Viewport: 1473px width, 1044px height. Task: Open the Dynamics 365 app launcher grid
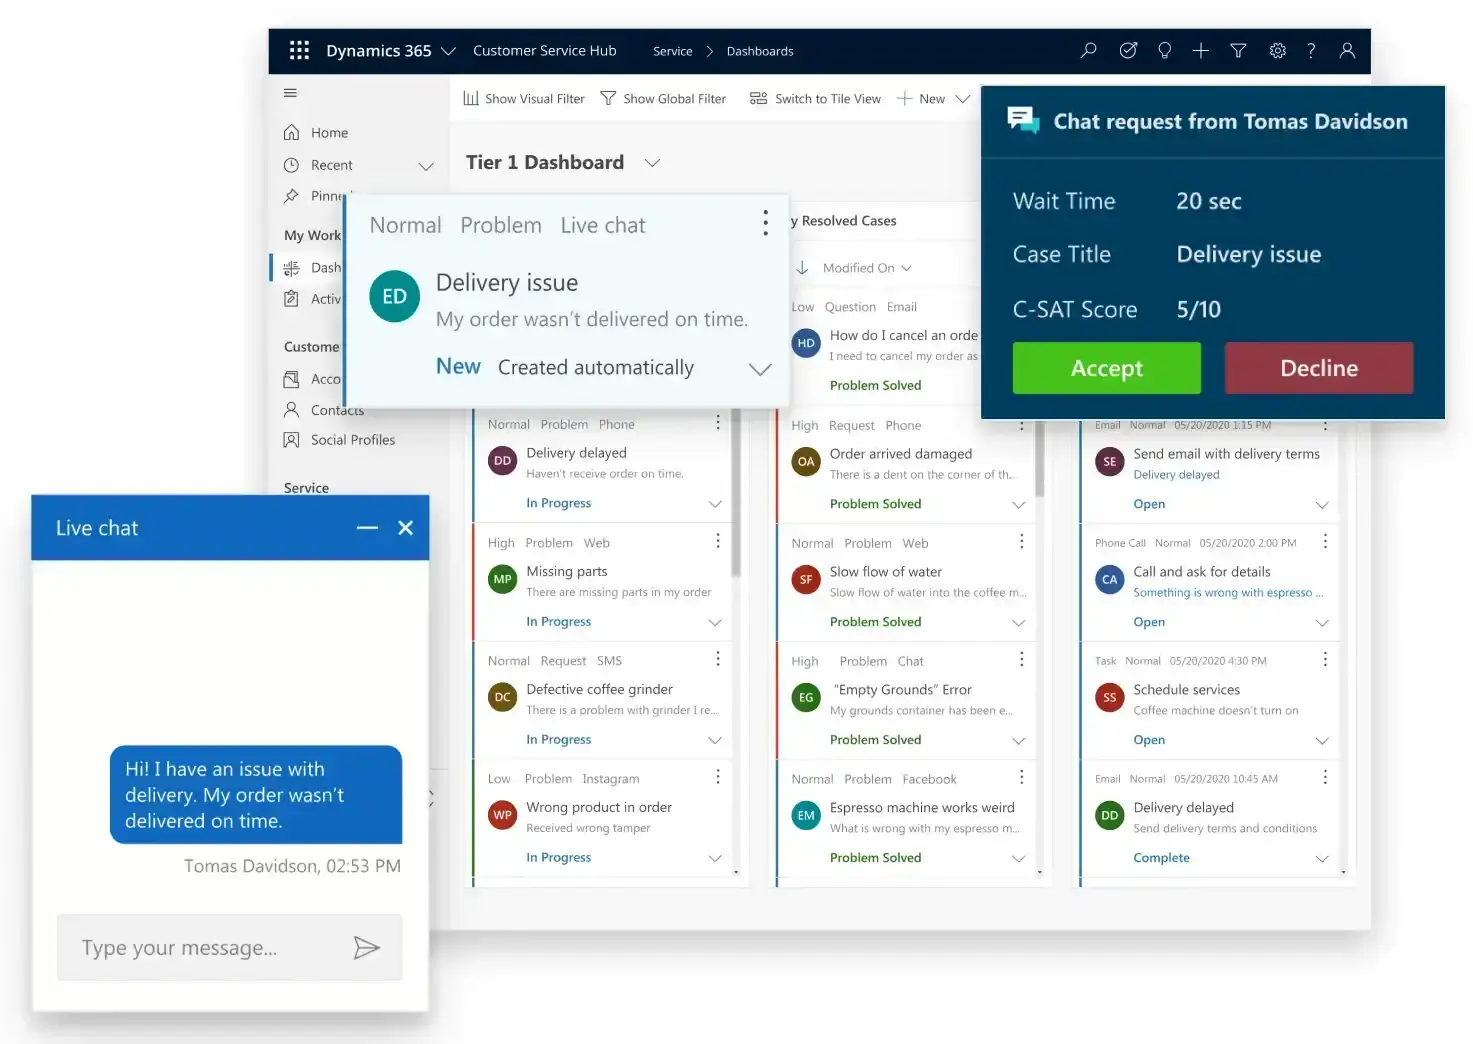click(x=299, y=50)
